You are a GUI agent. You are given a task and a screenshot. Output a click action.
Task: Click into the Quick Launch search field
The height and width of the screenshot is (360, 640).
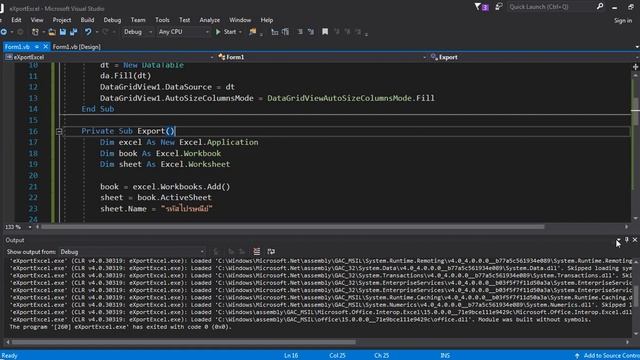click(550, 7)
